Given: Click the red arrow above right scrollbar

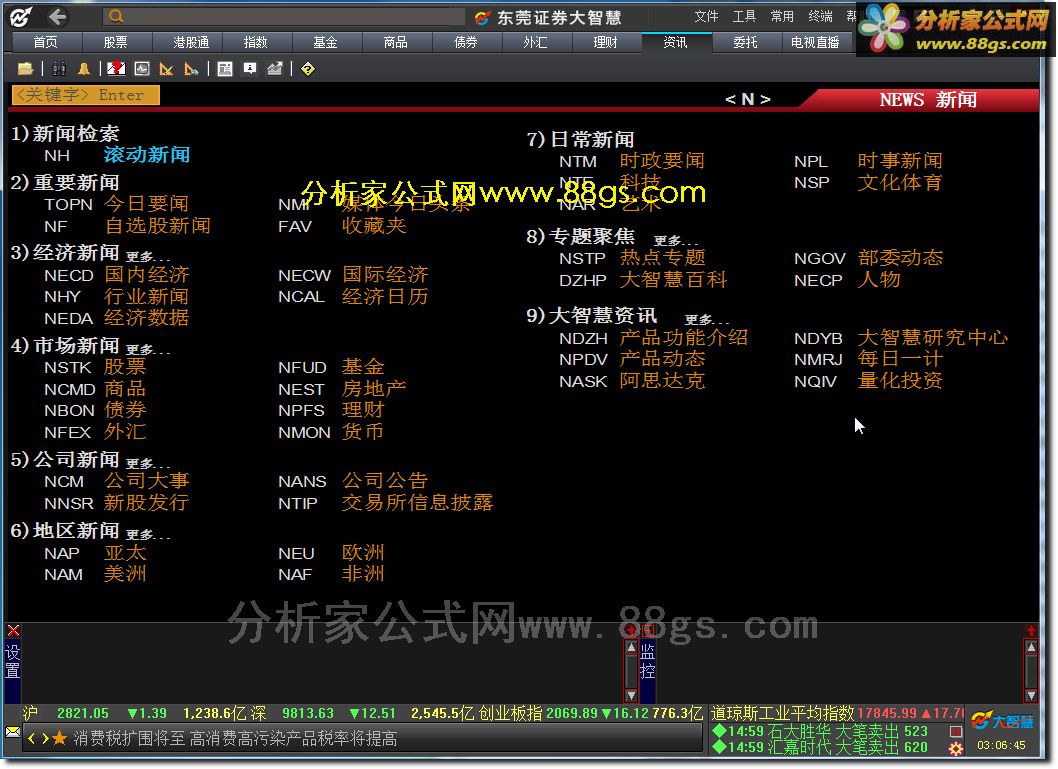Looking at the screenshot, I should click(1031, 631).
